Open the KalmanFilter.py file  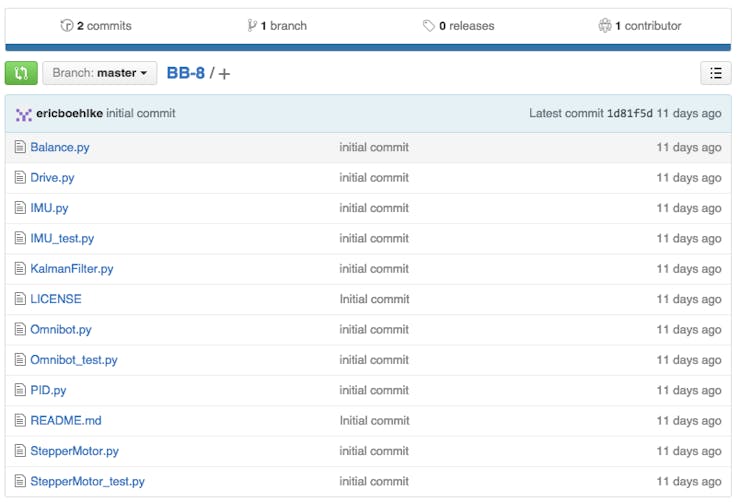click(x=72, y=268)
